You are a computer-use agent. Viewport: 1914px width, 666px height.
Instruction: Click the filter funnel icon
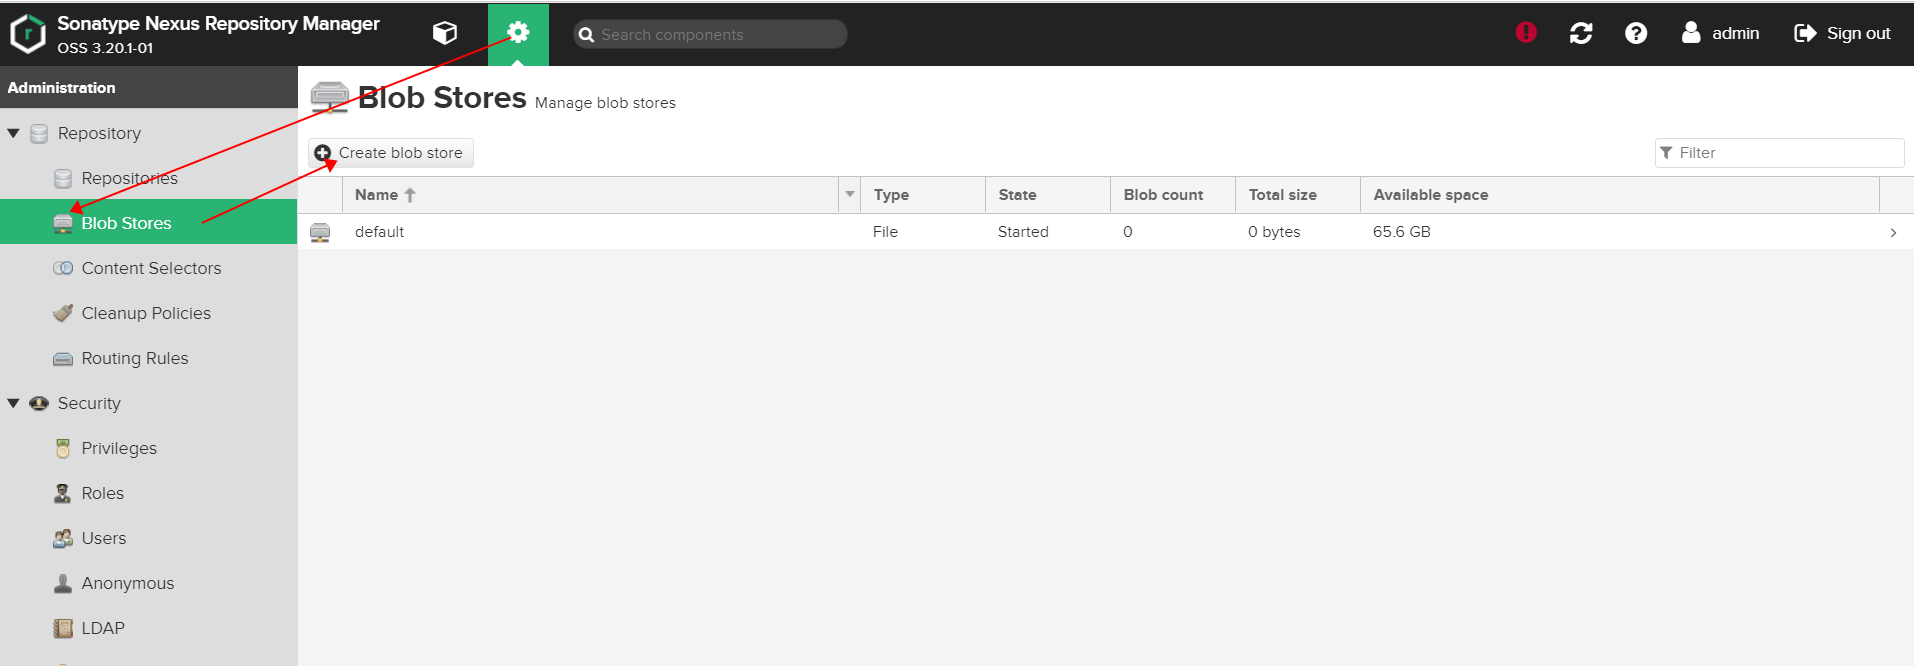tap(1666, 153)
